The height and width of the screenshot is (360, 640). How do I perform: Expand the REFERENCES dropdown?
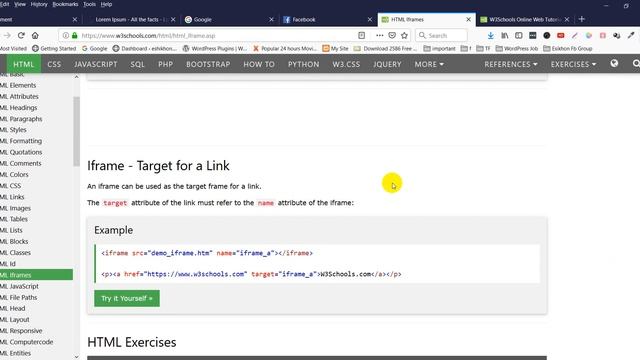click(x=511, y=64)
